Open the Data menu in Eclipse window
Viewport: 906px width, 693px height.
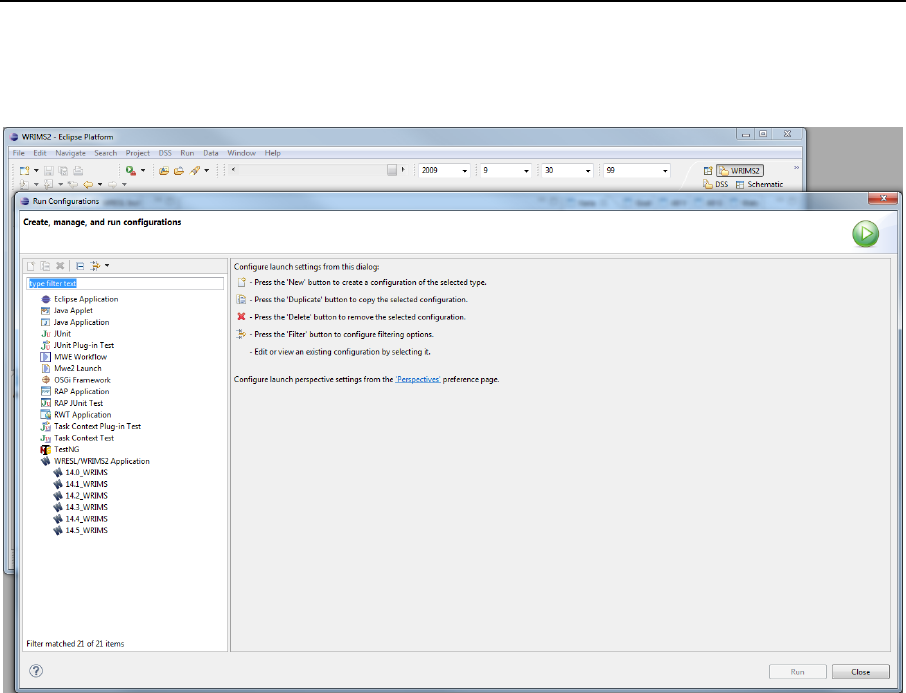[211, 153]
